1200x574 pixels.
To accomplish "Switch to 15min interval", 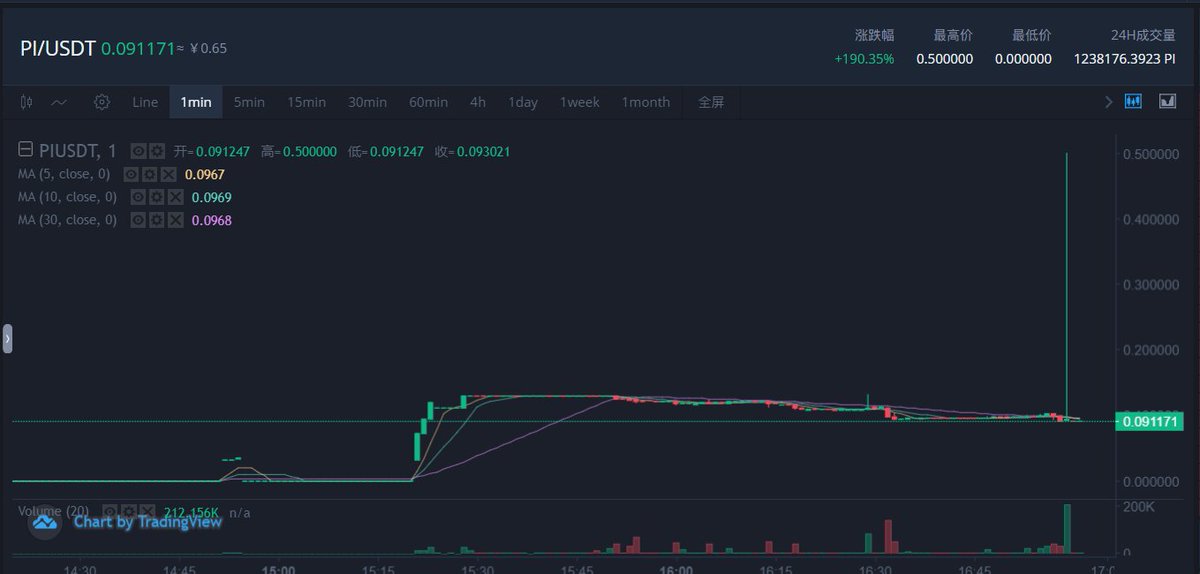I will coord(306,102).
